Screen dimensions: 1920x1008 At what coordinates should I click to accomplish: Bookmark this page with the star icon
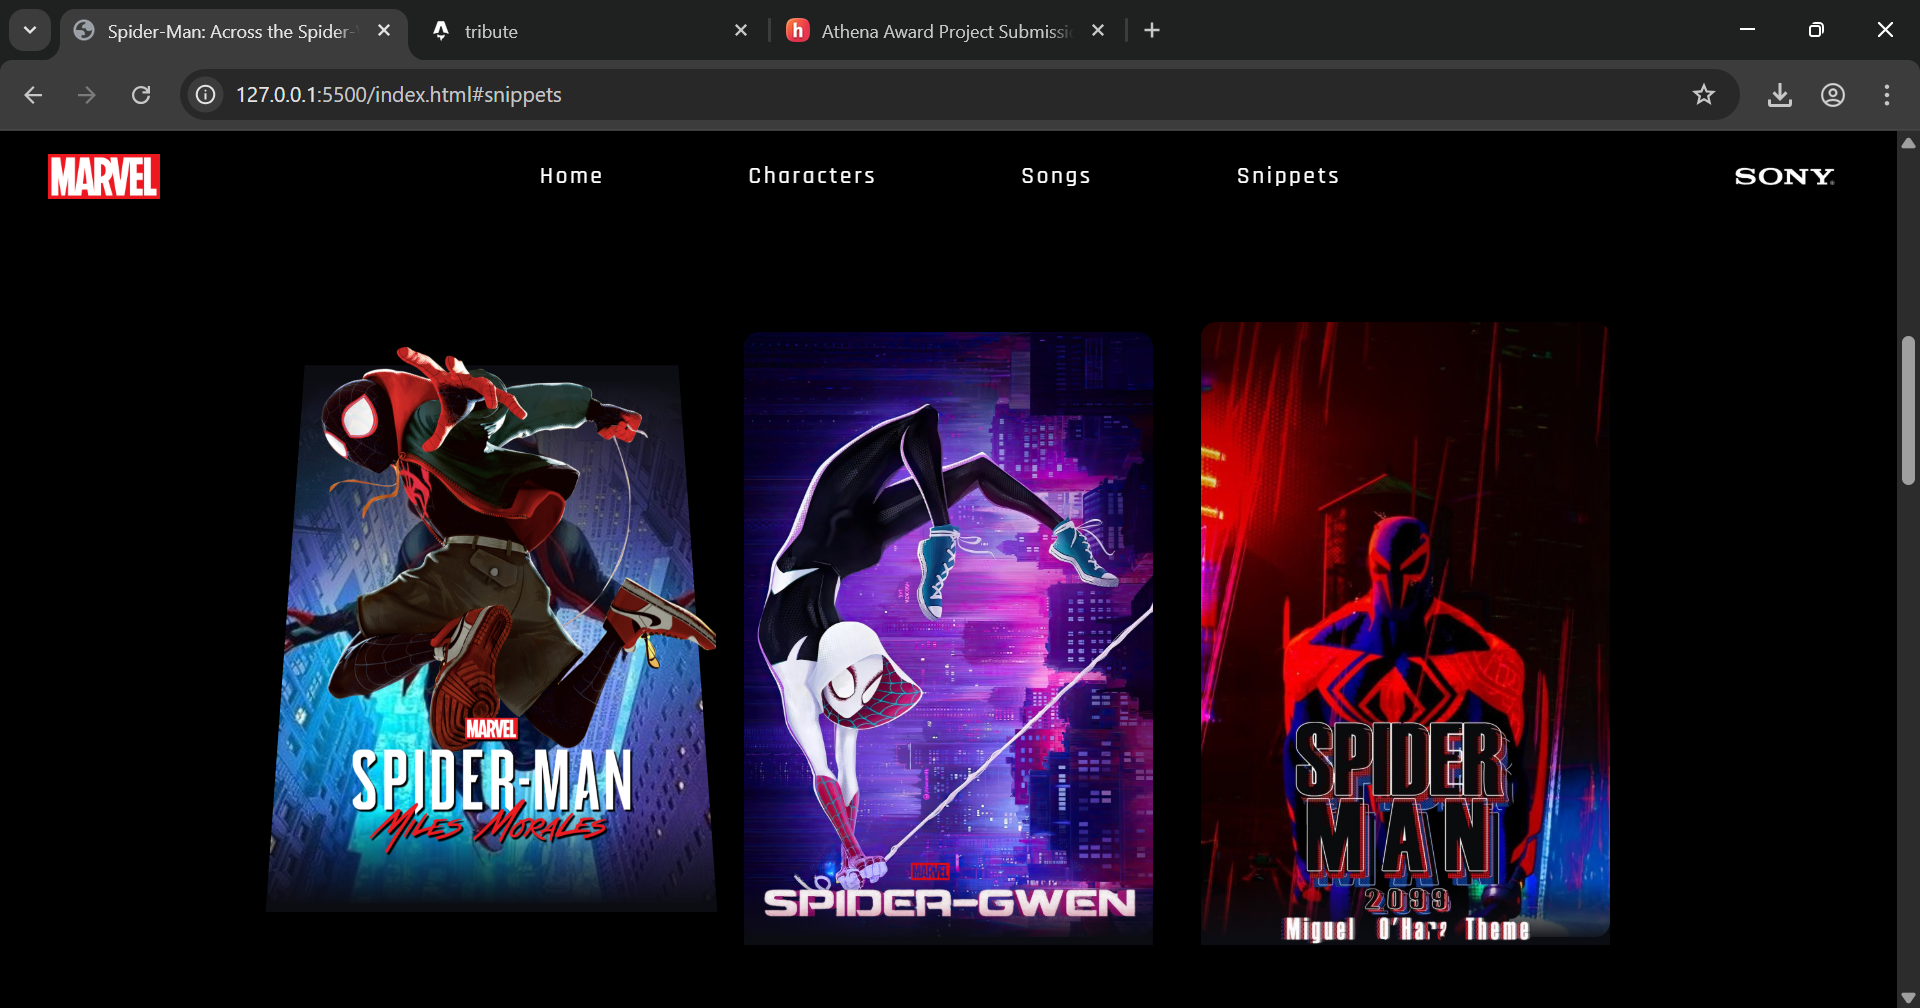click(1704, 95)
